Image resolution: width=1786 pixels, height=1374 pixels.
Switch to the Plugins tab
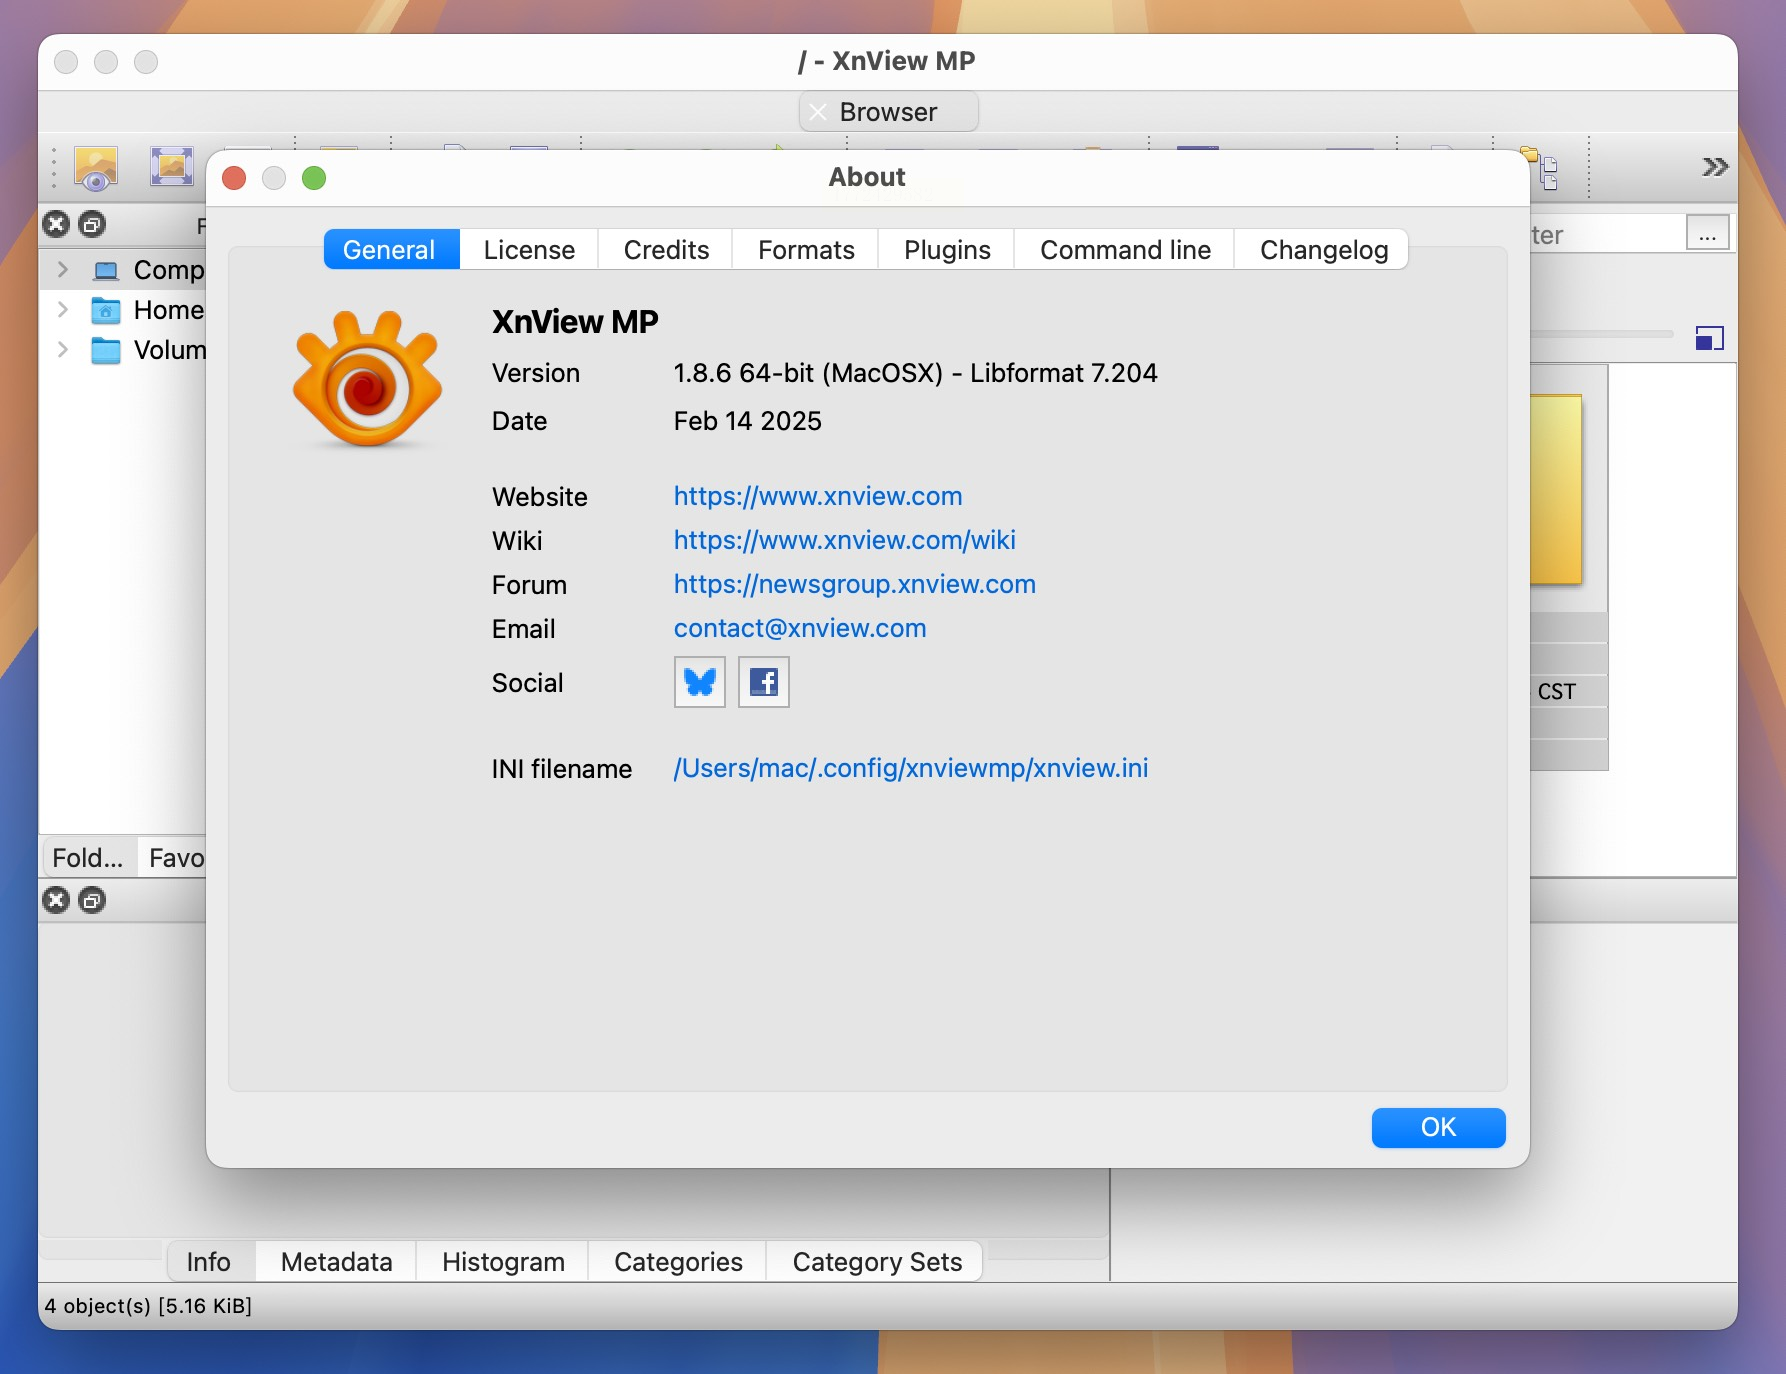947,249
